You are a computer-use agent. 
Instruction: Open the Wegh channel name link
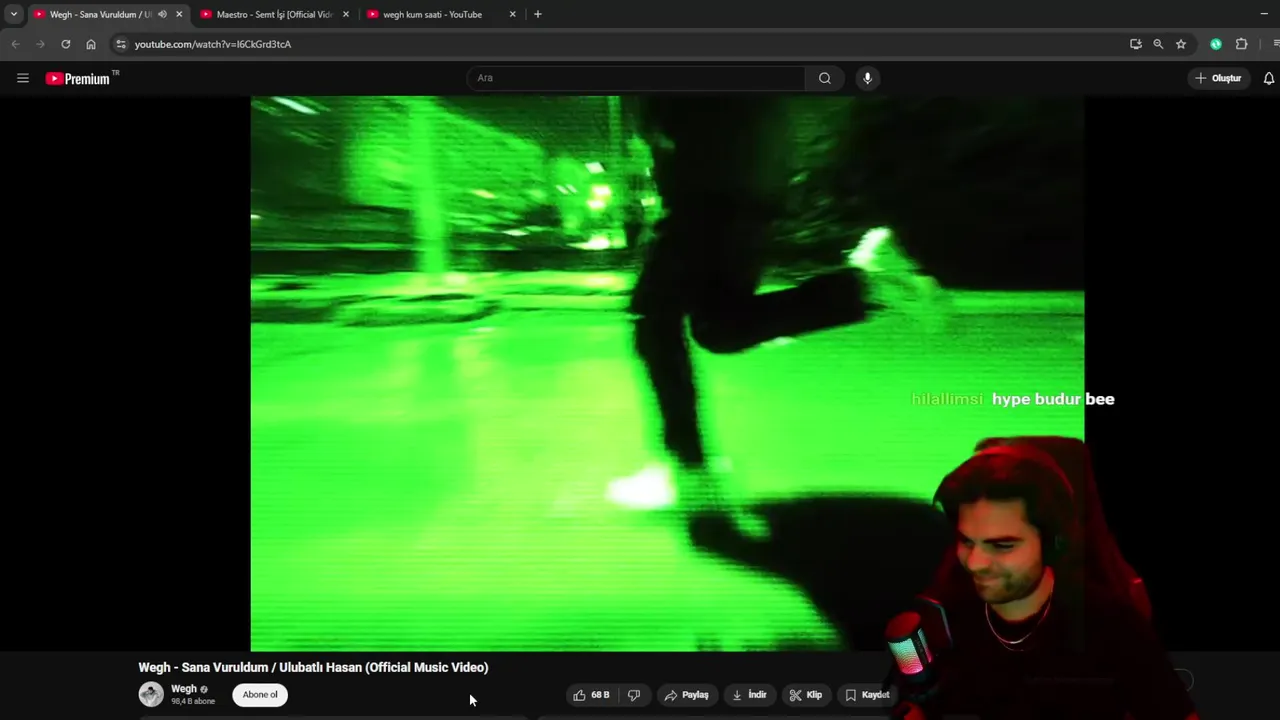pyautogui.click(x=184, y=689)
